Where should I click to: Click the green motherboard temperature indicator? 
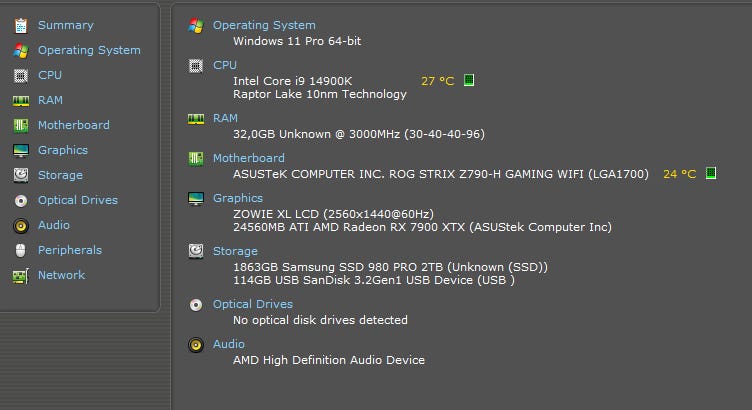point(711,173)
